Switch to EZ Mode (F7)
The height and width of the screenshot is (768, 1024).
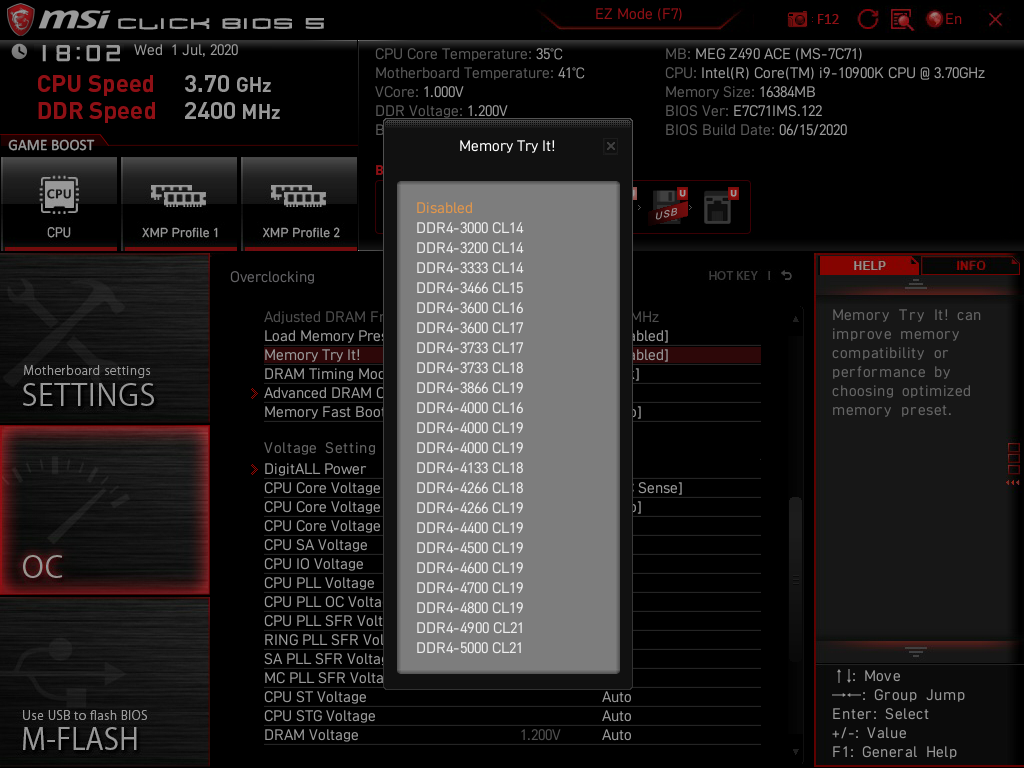[x=637, y=14]
